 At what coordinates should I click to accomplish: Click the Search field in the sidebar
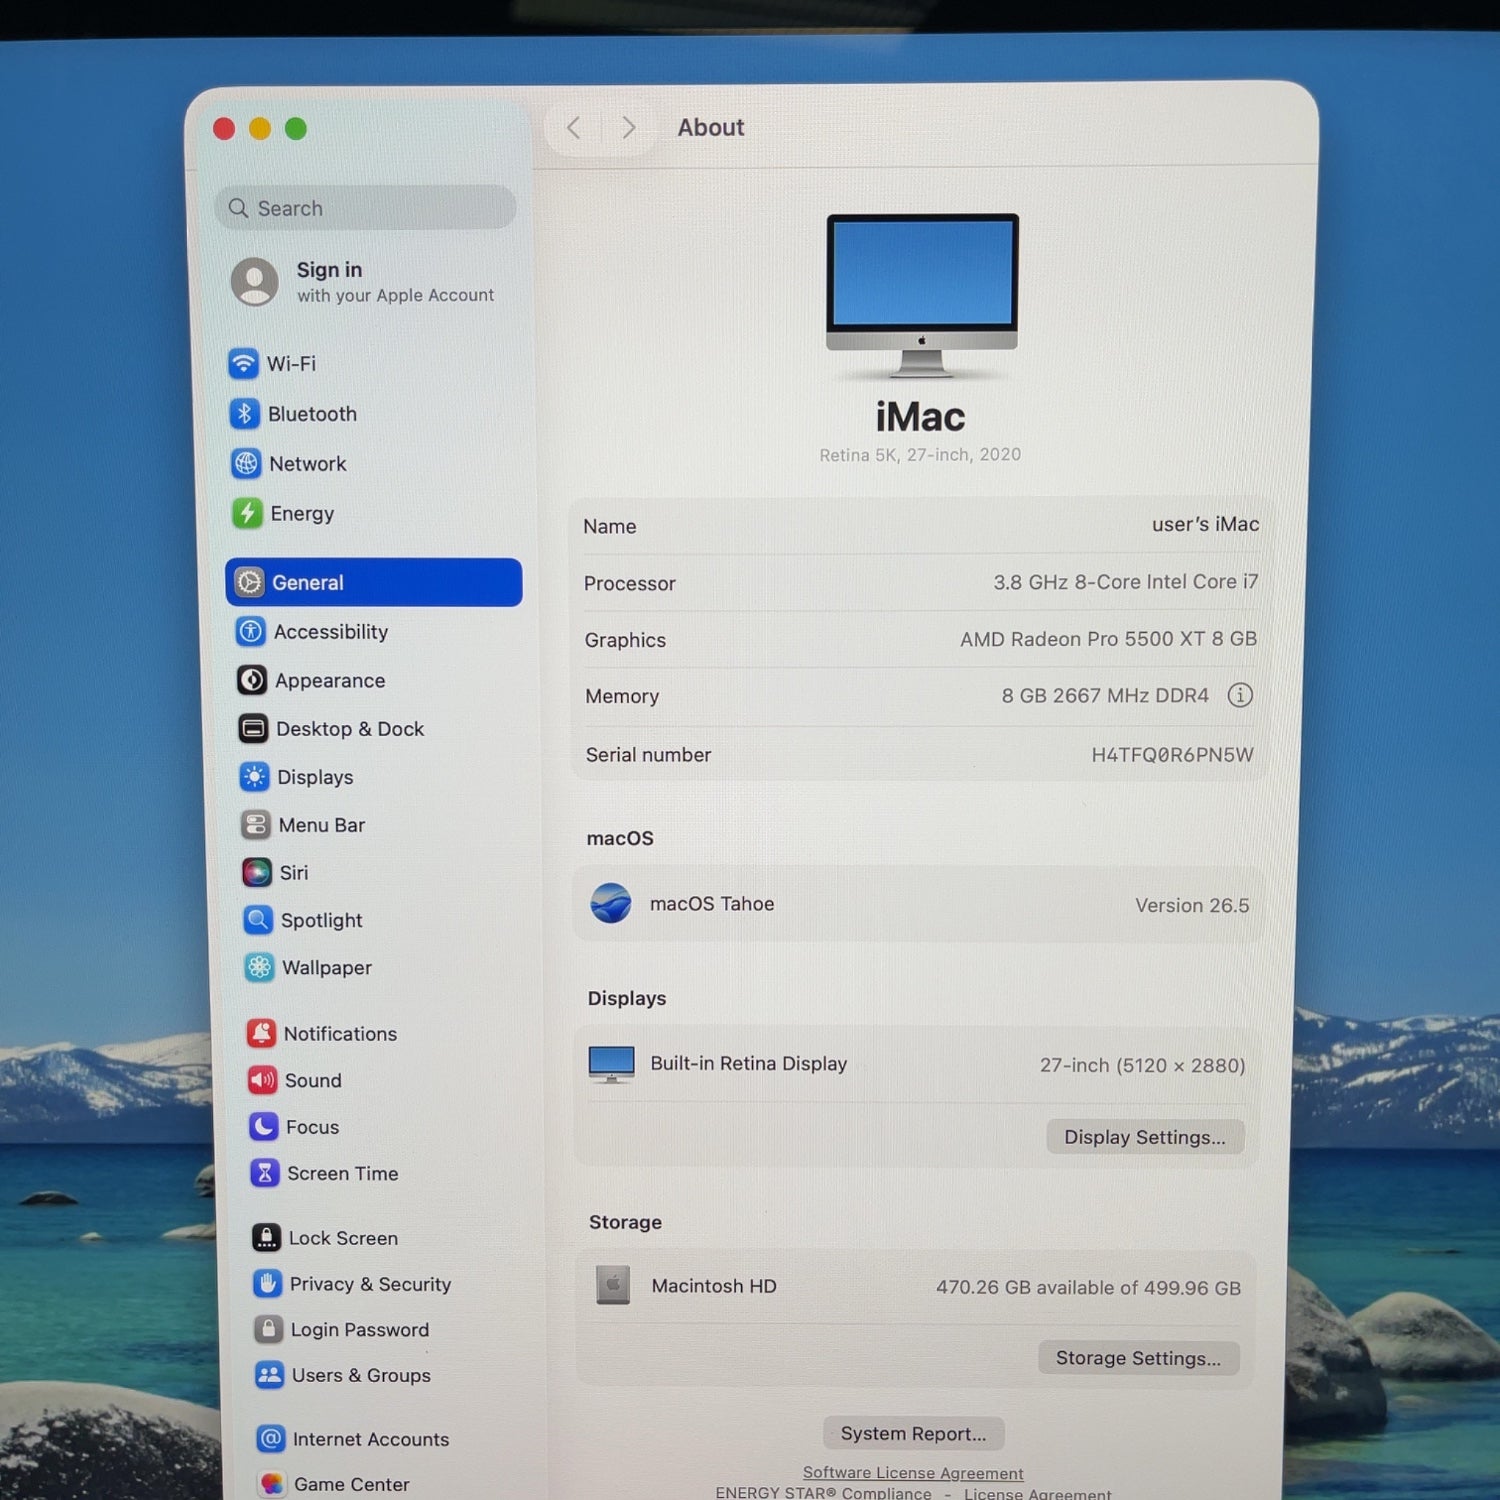[365, 208]
